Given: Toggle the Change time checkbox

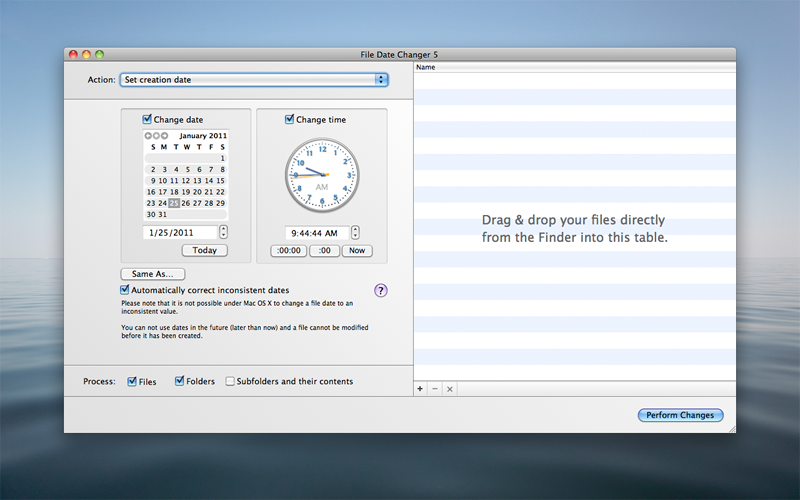Looking at the screenshot, I should pyautogui.click(x=289, y=119).
